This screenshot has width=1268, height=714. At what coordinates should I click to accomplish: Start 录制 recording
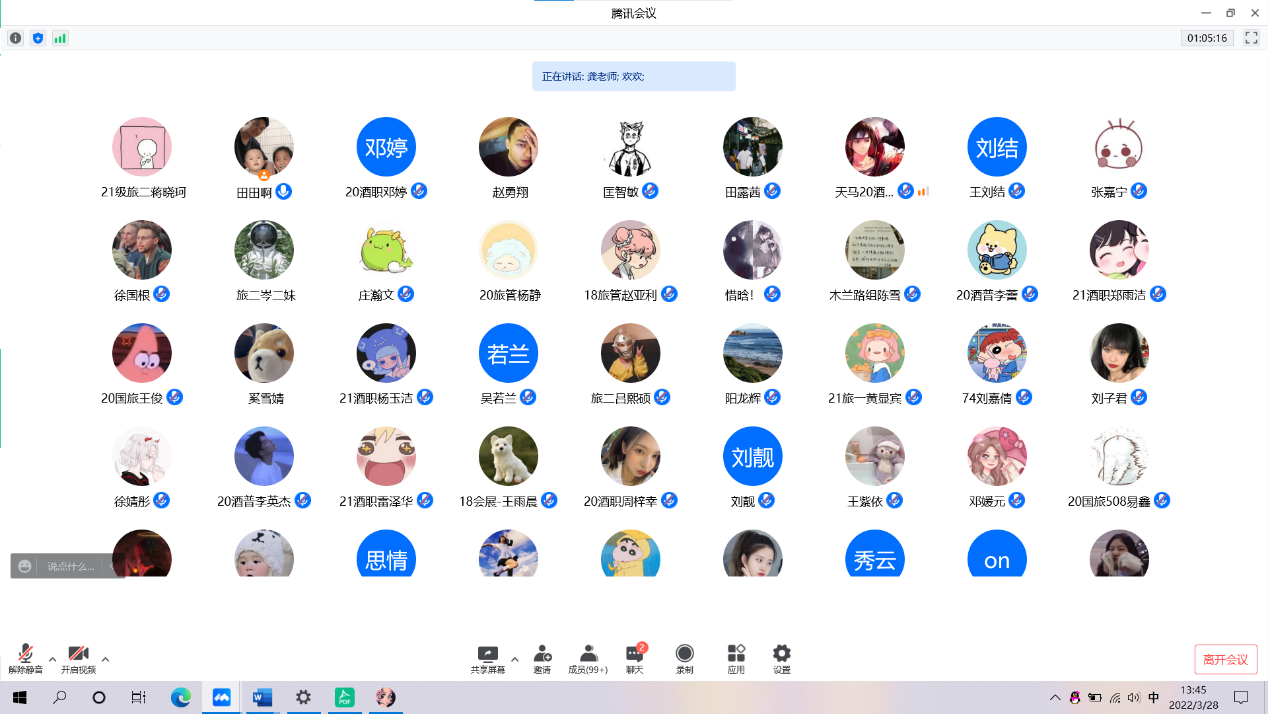[x=684, y=658]
